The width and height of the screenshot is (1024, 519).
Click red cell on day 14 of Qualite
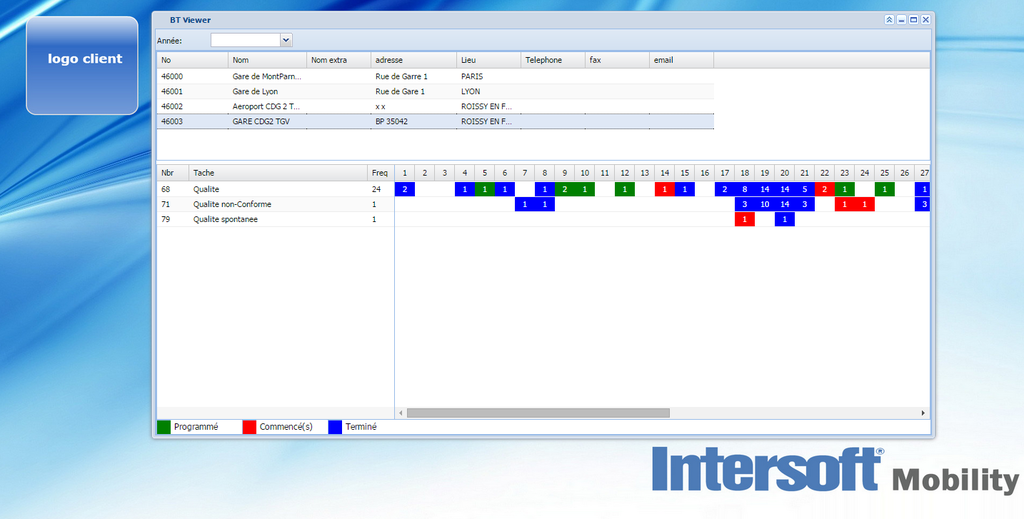[x=664, y=189]
